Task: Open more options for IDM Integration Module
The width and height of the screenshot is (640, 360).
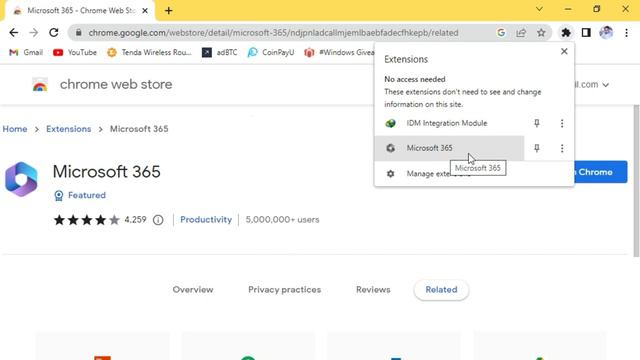Action: point(562,123)
